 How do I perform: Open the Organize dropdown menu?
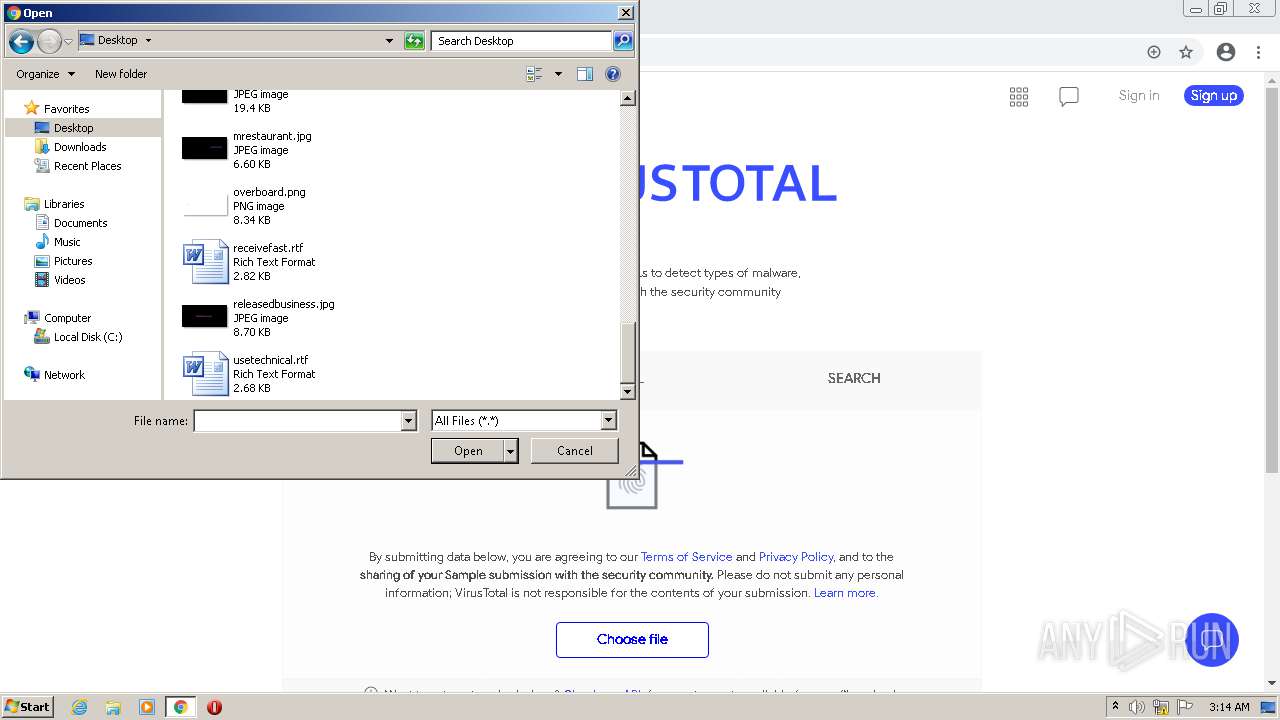point(45,74)
